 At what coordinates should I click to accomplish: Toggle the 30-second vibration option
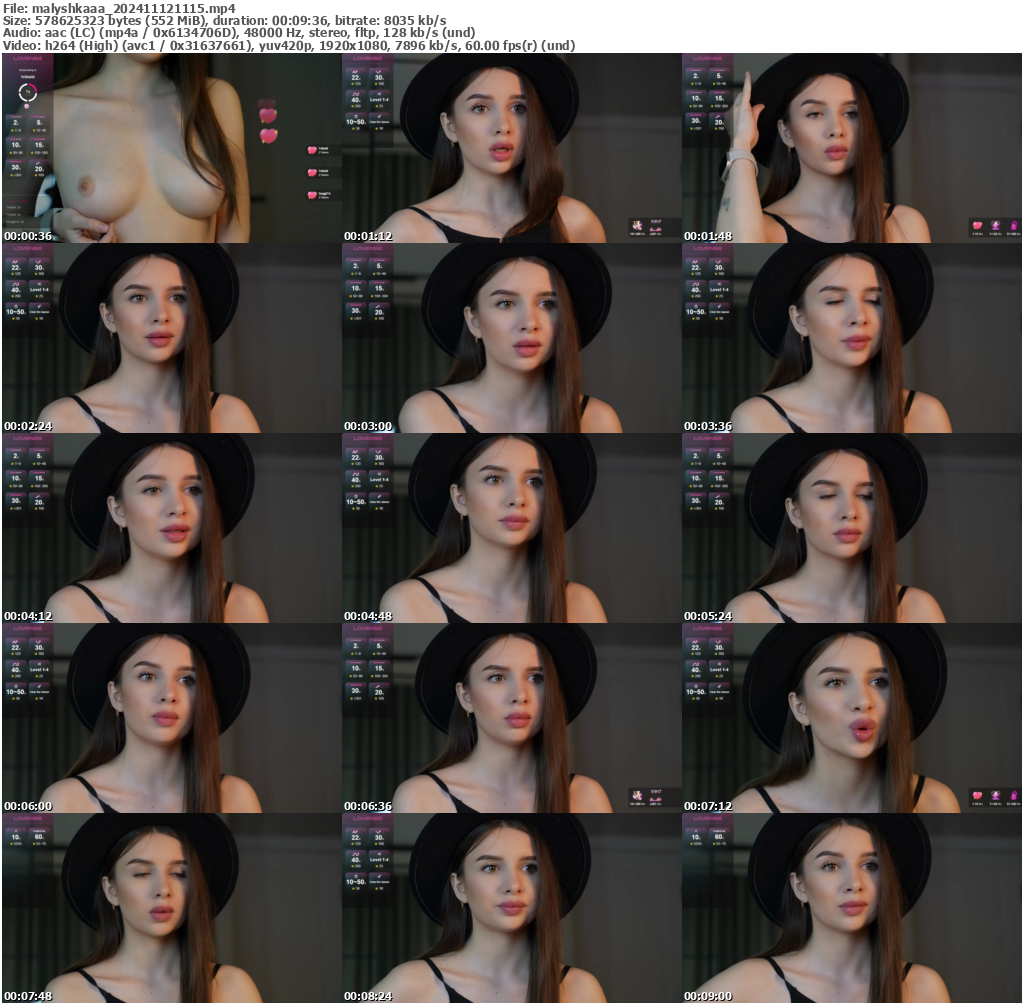pos(16,168)
